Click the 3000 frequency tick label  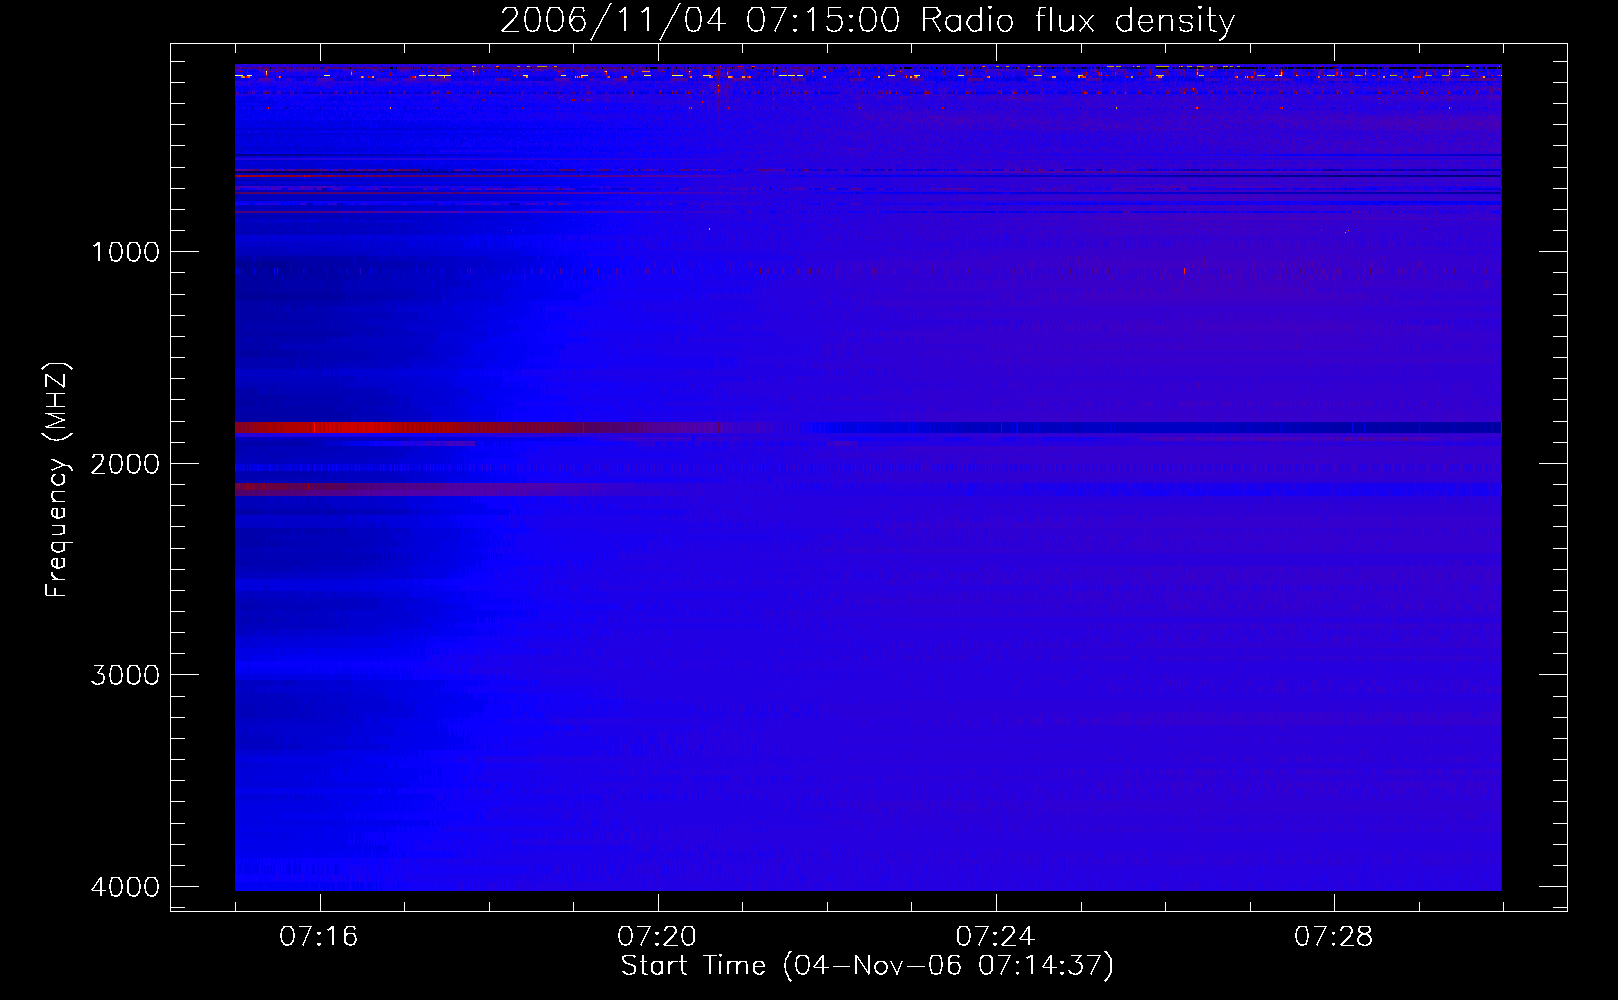[125, 675]
